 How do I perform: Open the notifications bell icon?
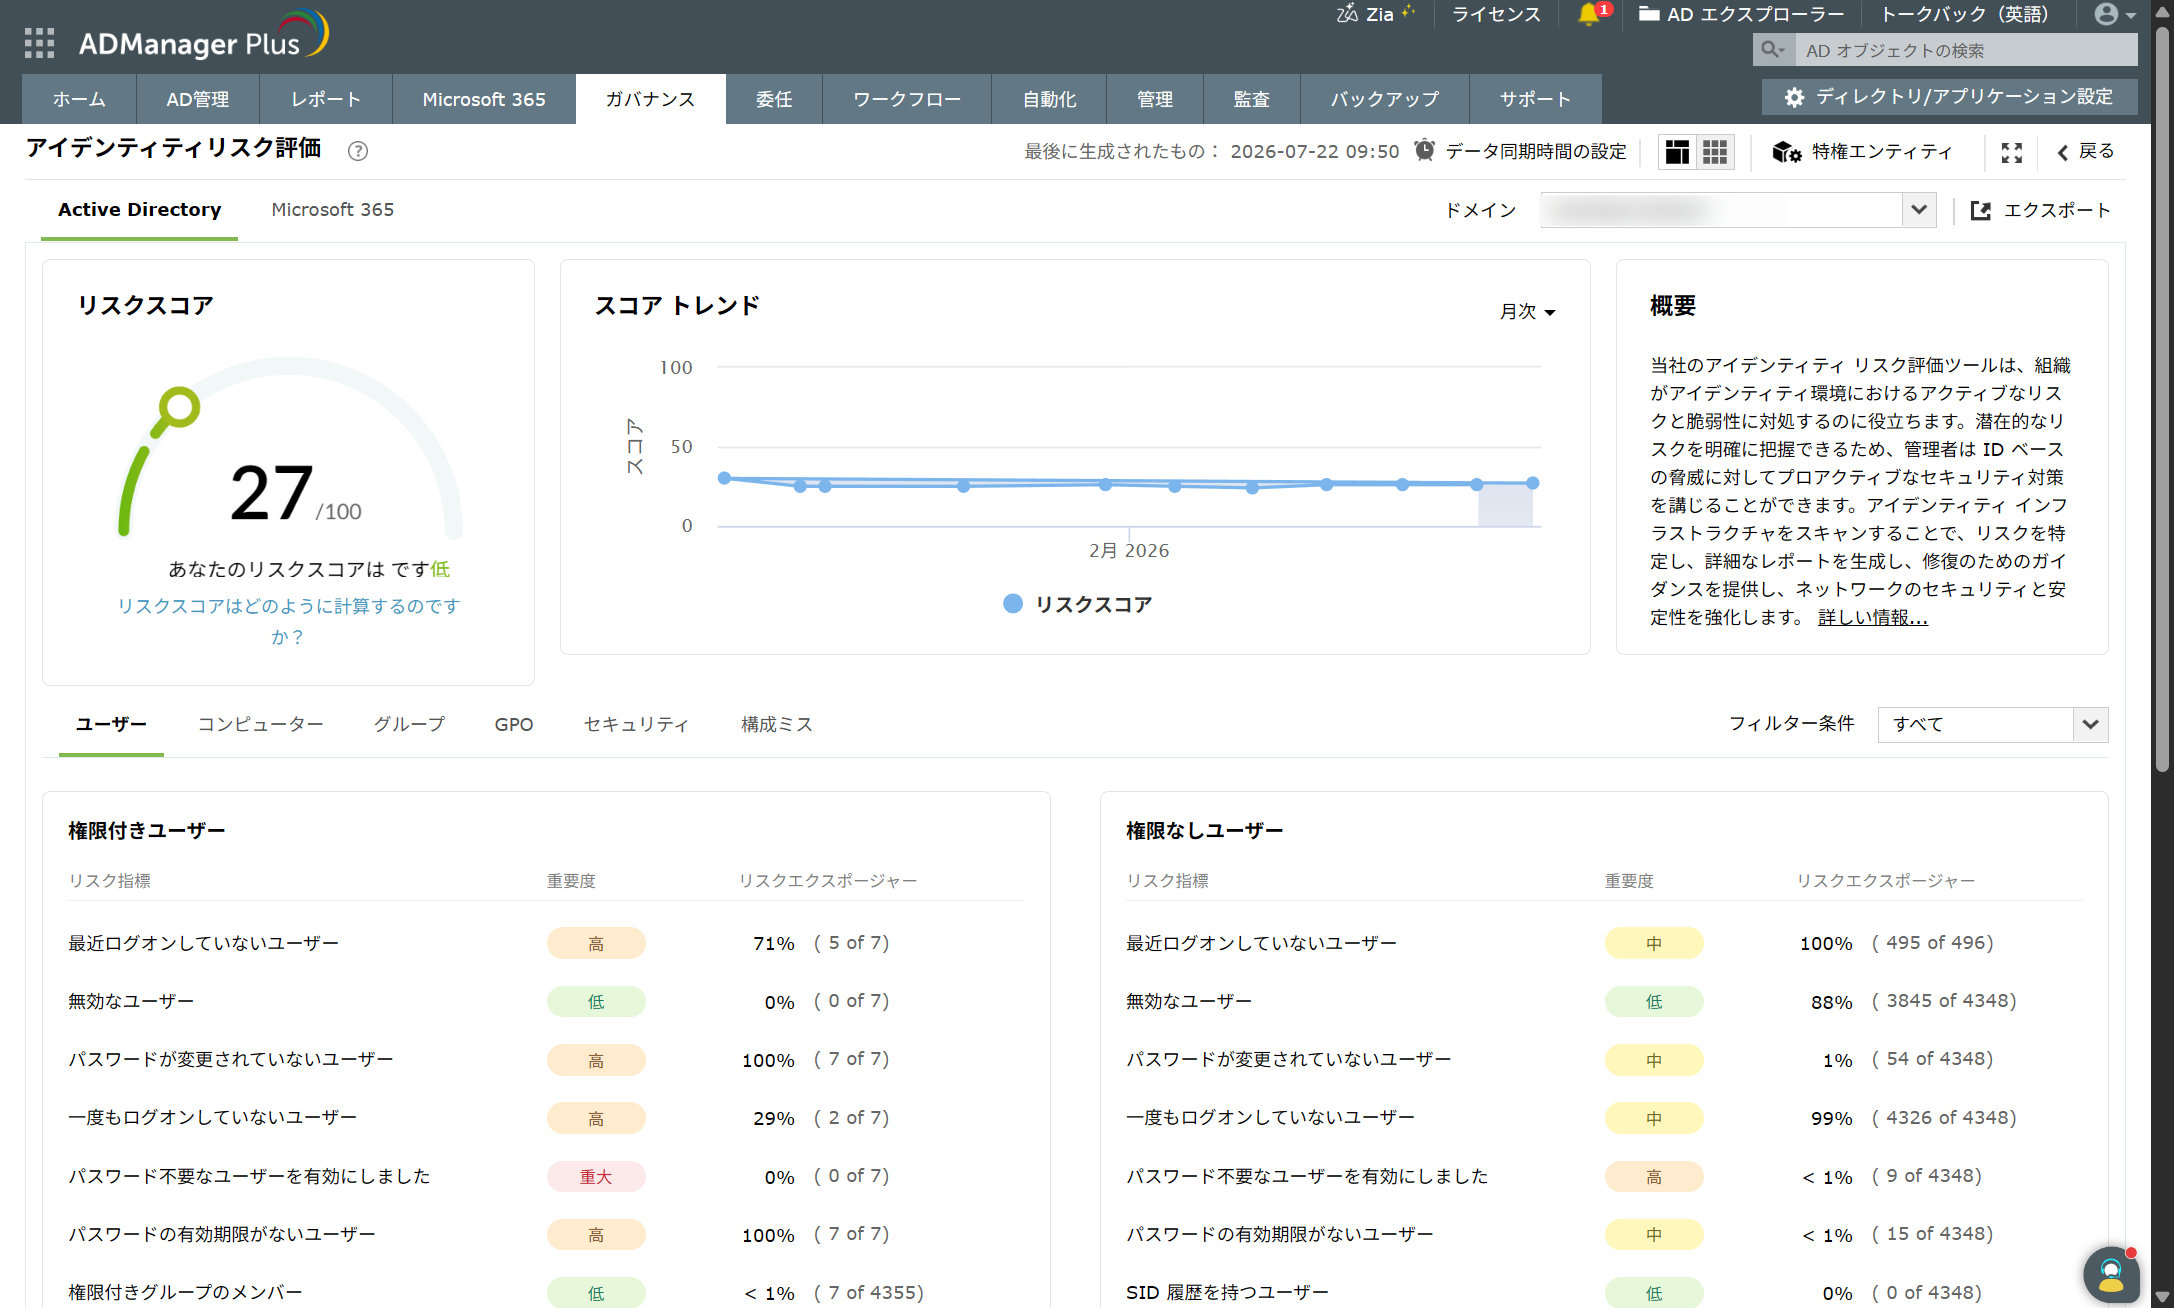coord(1587,14)
